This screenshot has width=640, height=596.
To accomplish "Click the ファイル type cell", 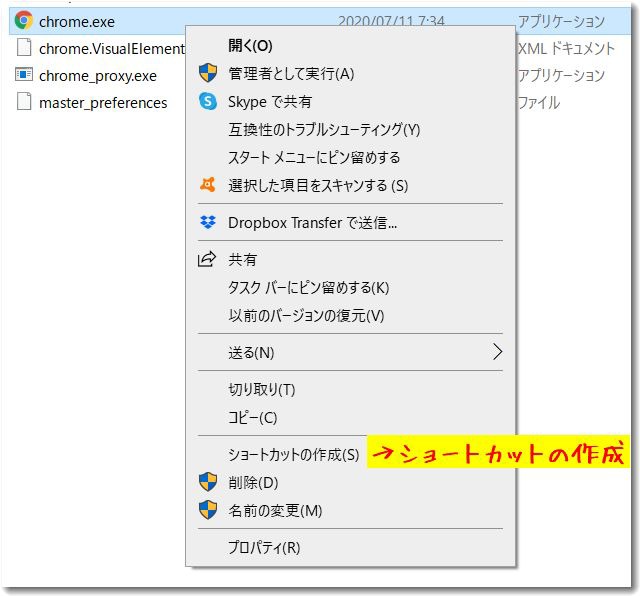I will tap(539, 102).
